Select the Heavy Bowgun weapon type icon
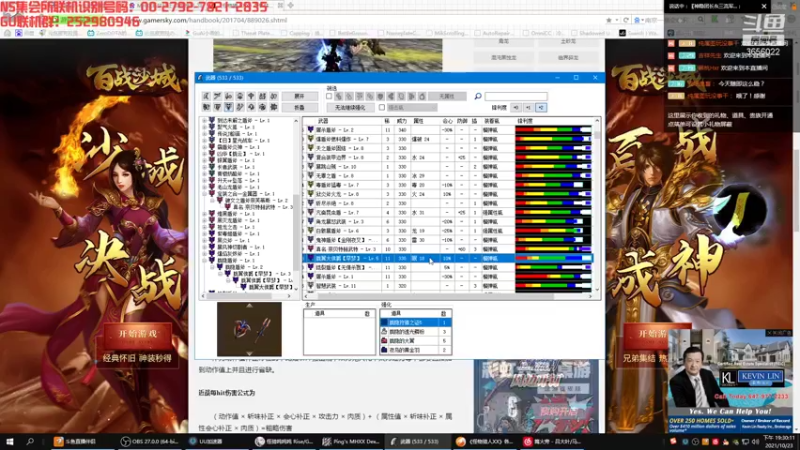The image size is (800, 450). (262, 108)
